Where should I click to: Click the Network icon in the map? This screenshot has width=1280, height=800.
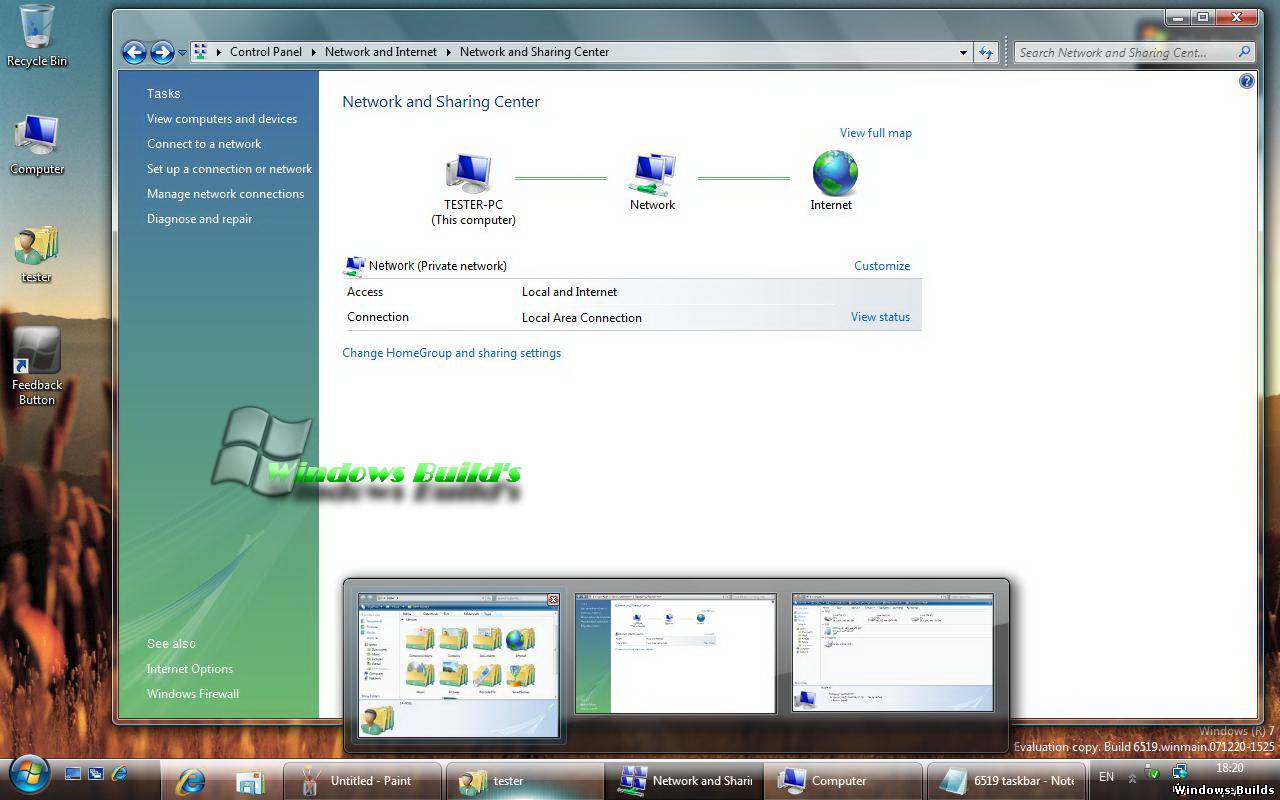tap(652, 173)
